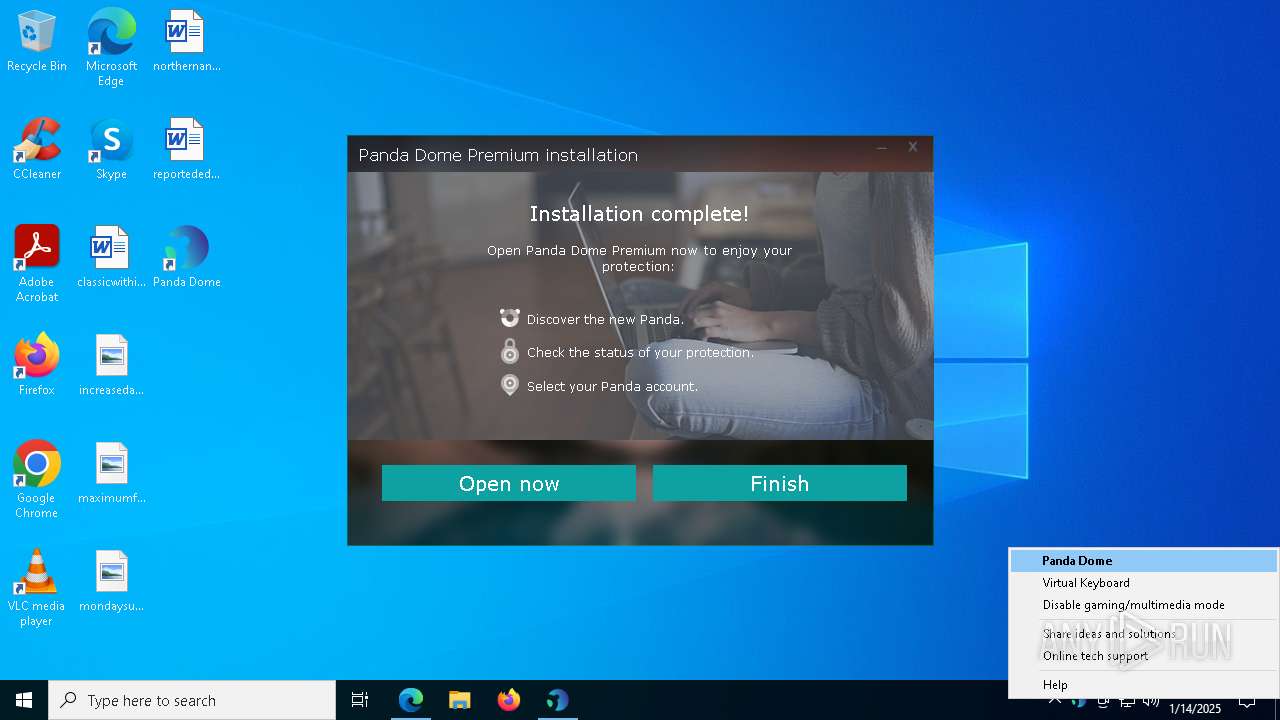Select Disable gaming/multimedia mode menu entry

click(x=1144, y=605)
